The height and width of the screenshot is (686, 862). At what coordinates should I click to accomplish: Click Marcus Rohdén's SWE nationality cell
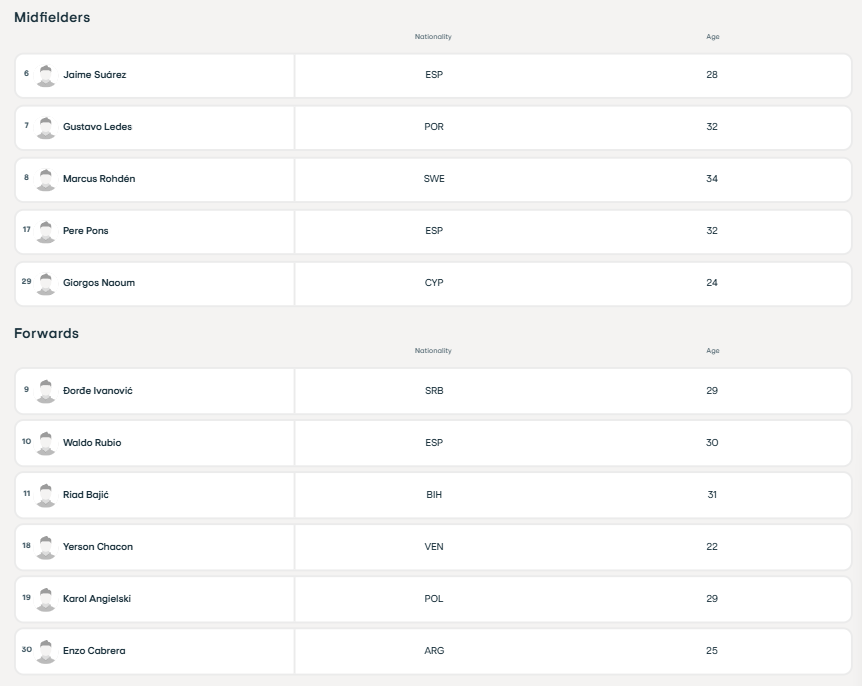(434, 179)
